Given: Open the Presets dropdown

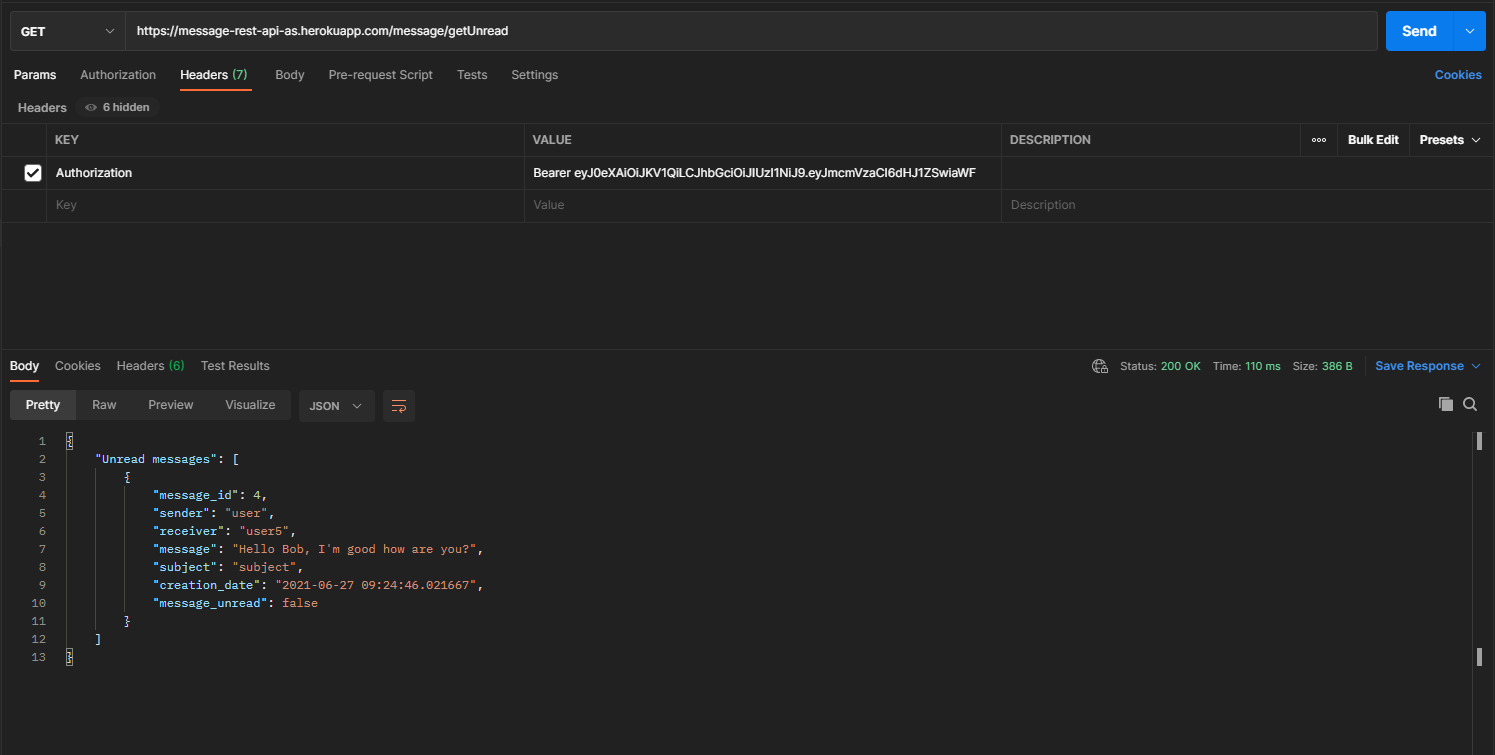Looking at the screenshot, I should pos(1448,140).
